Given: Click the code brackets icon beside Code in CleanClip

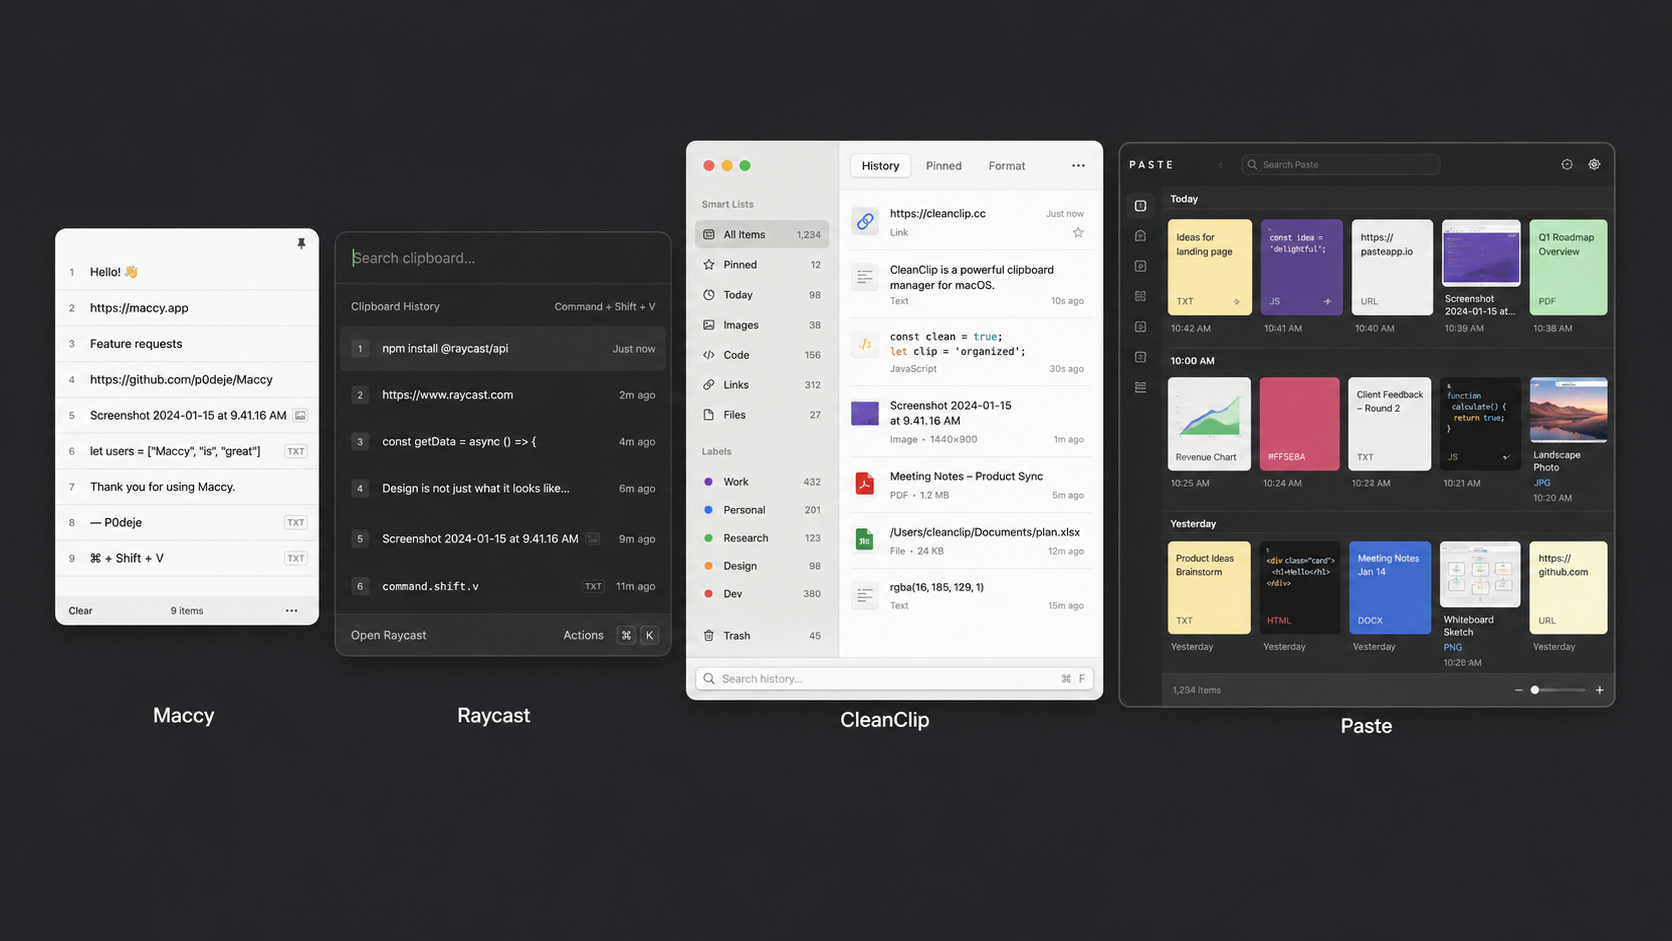Looking at the screenshot, I should [x=709, y=355].
